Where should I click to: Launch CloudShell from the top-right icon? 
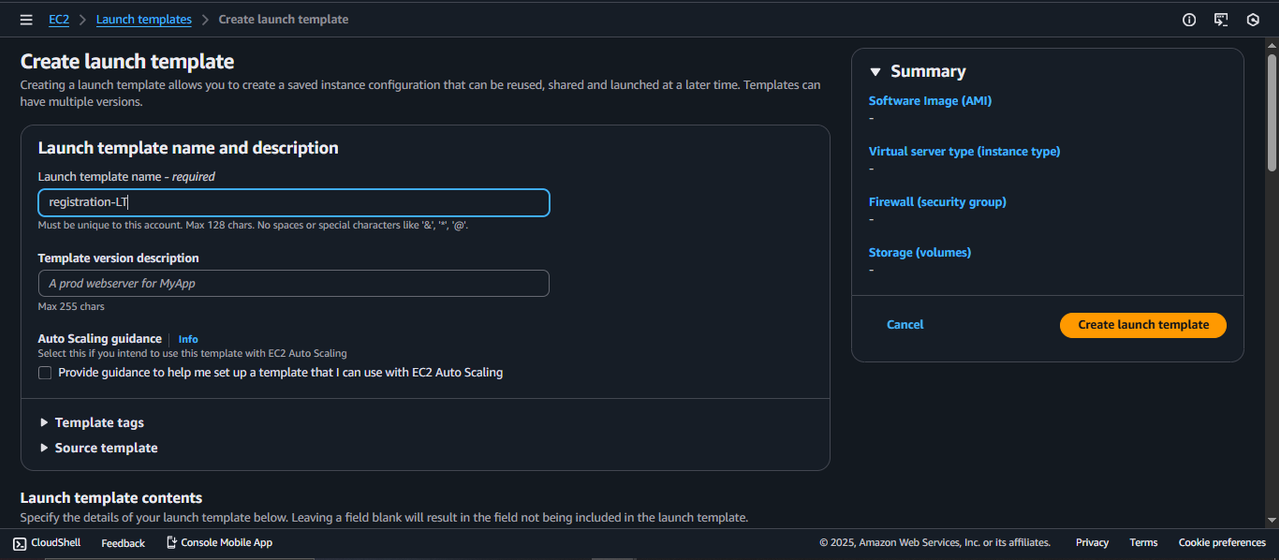pos(1221,20)
